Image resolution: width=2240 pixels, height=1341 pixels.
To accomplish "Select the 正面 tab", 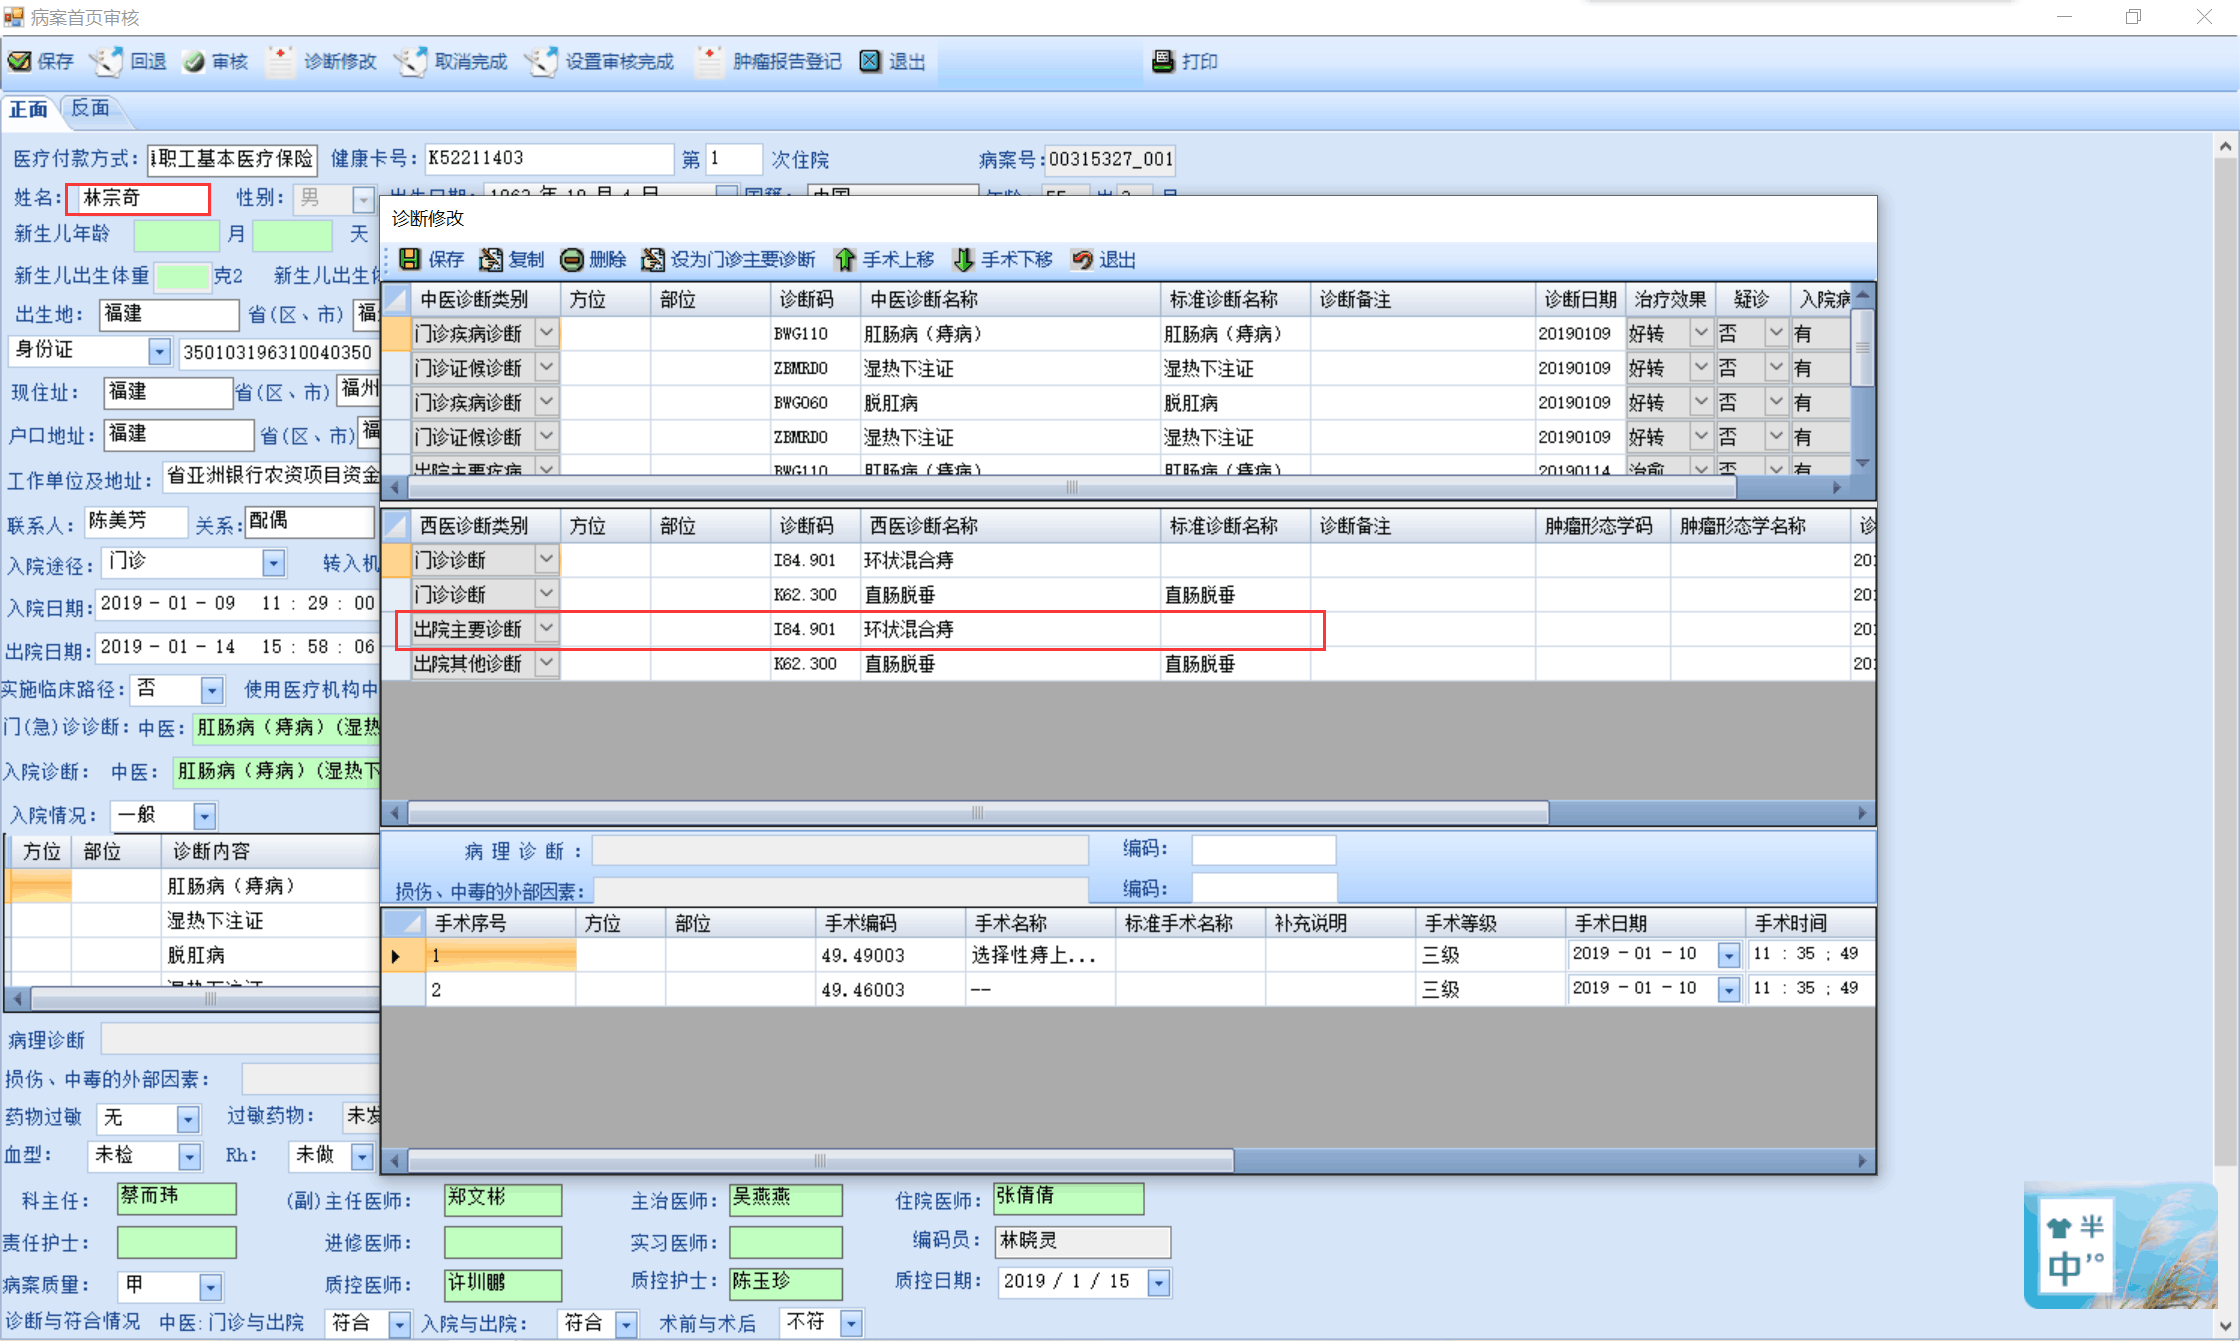I will pyautogui.click(x=29, y=108).
